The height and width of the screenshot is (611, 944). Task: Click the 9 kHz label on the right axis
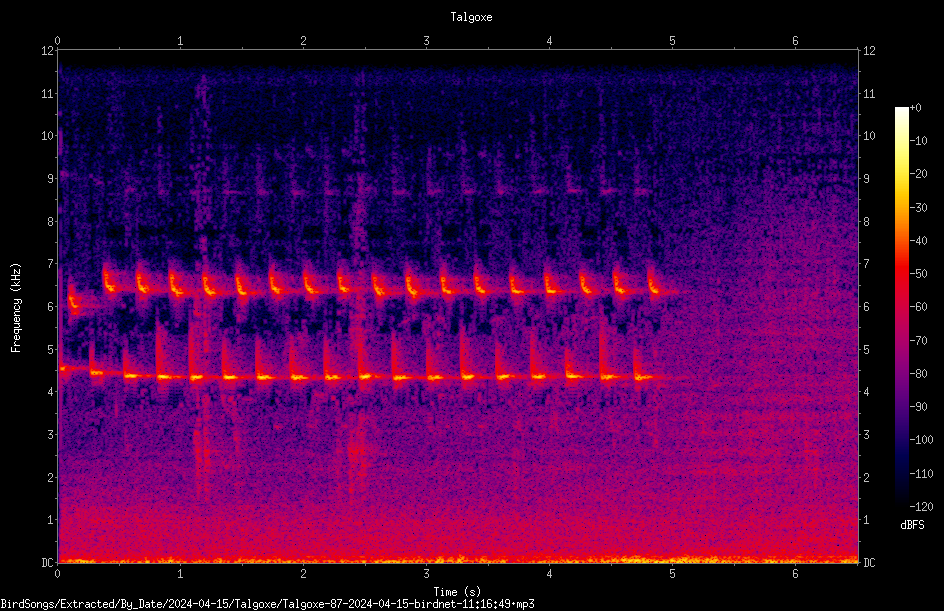coord(866,179)
